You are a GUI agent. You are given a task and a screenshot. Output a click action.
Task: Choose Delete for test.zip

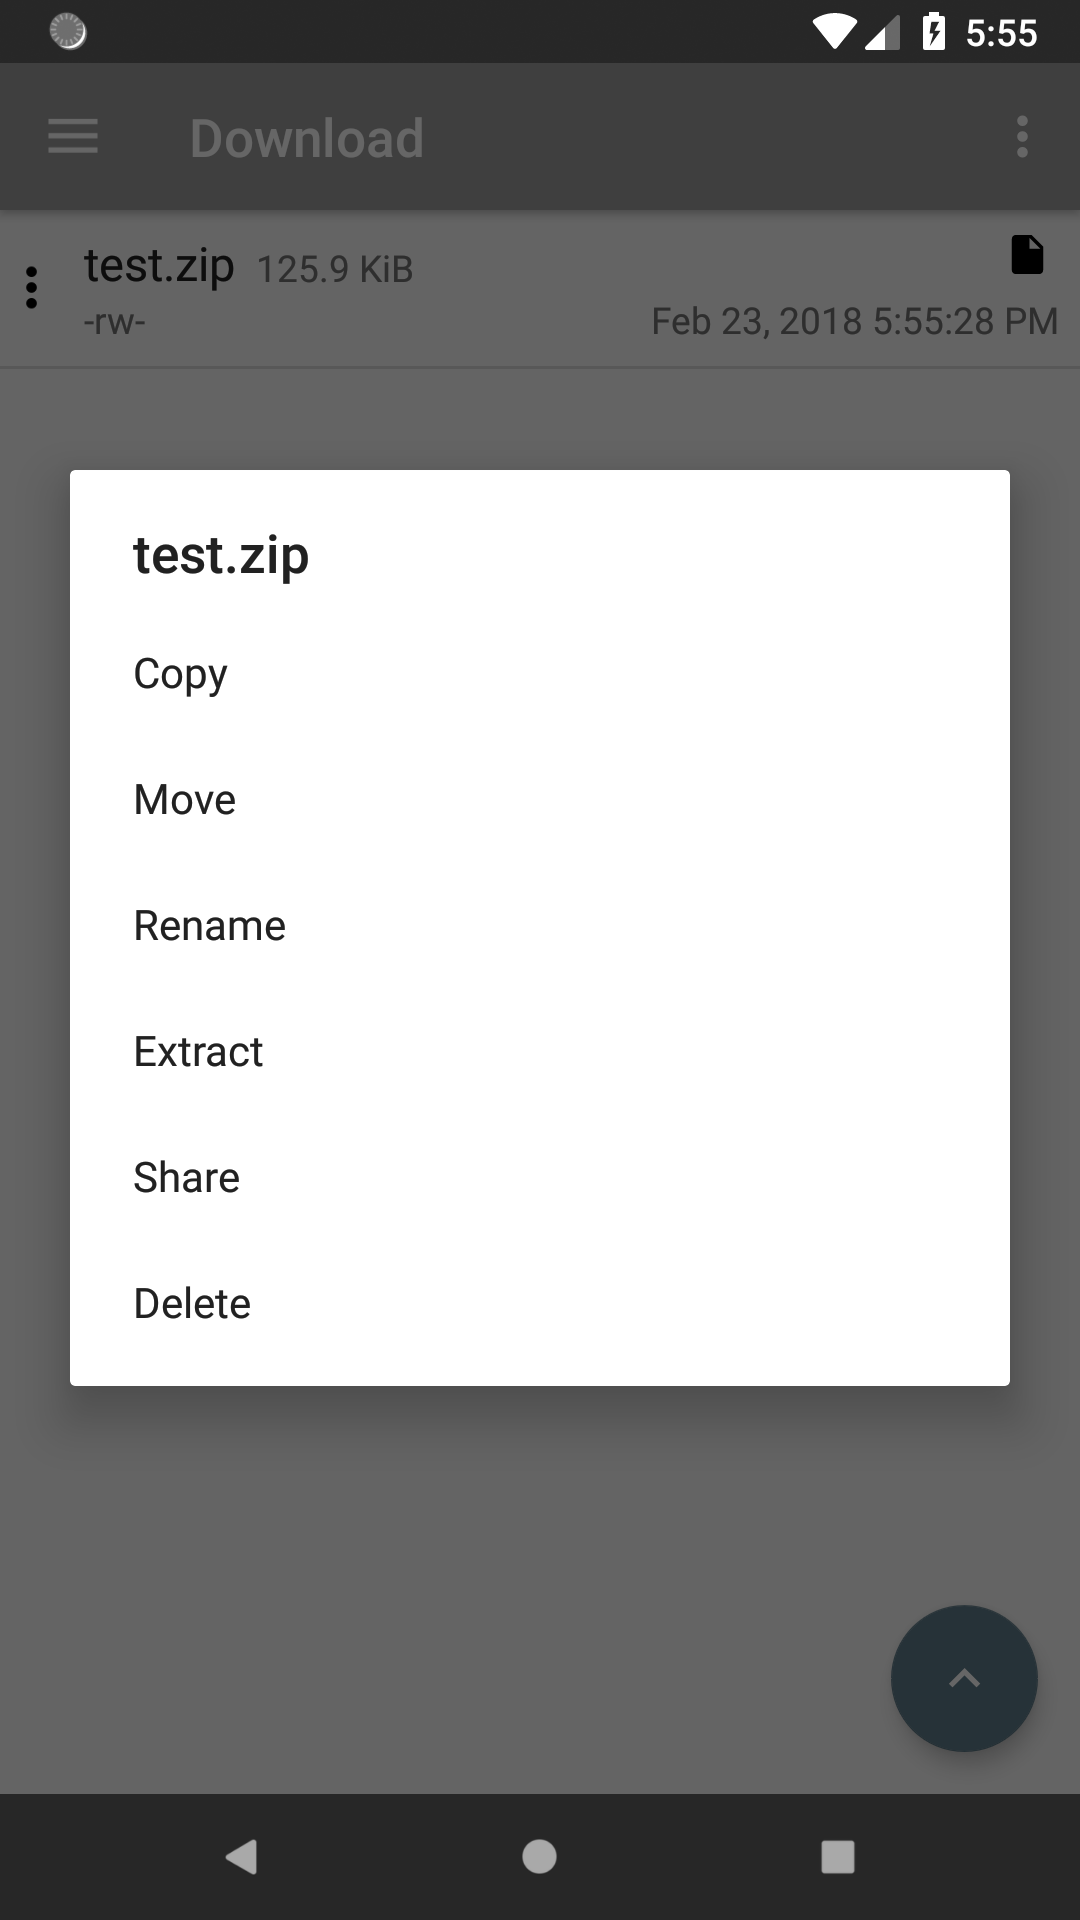pyautogui.click(x=540, y=1304)
